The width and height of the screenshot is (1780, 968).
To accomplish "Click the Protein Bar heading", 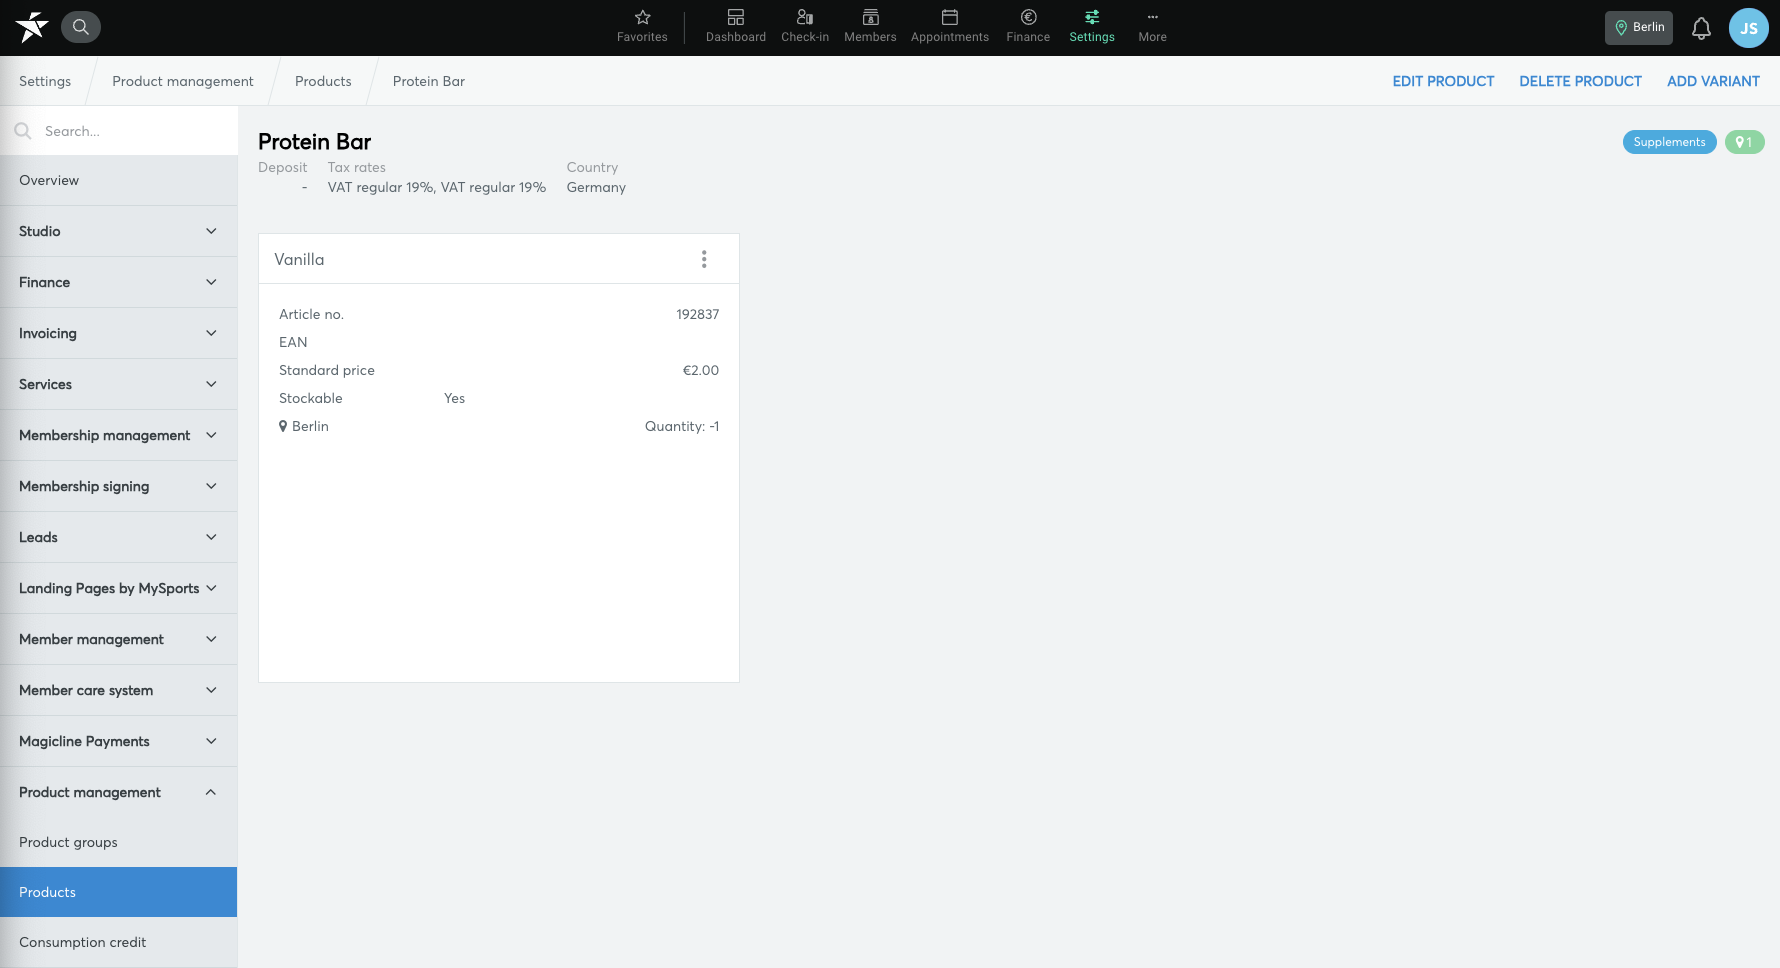I will coord(315,142).
